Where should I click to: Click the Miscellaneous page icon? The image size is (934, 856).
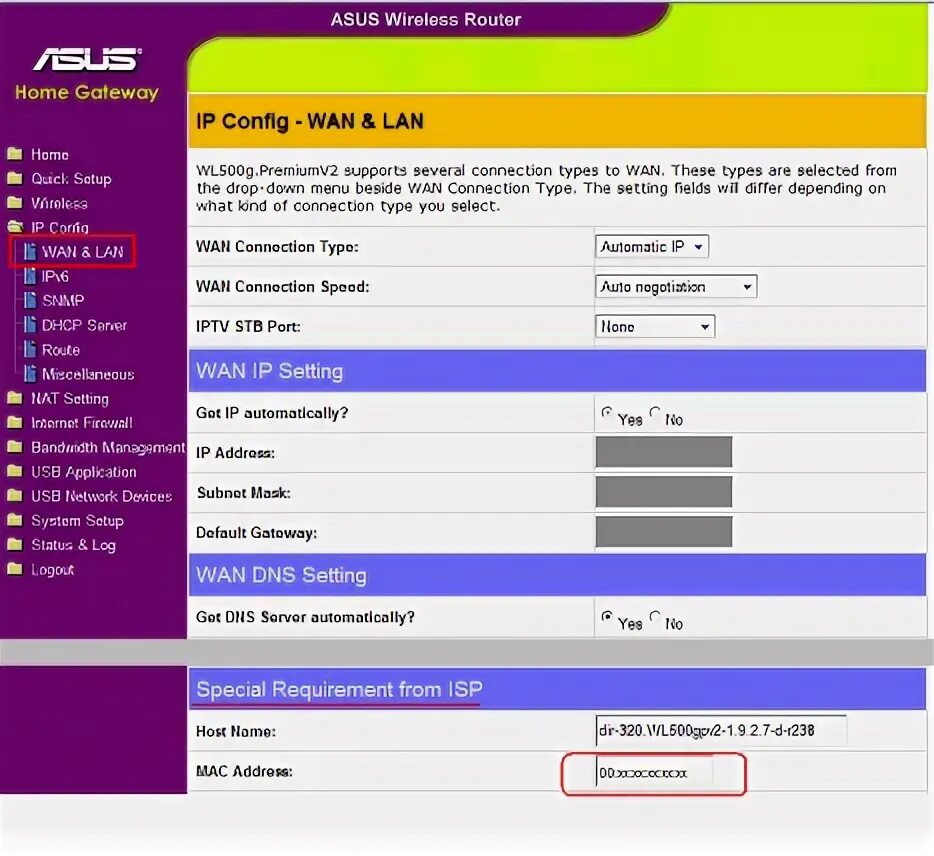pos(29,373)
